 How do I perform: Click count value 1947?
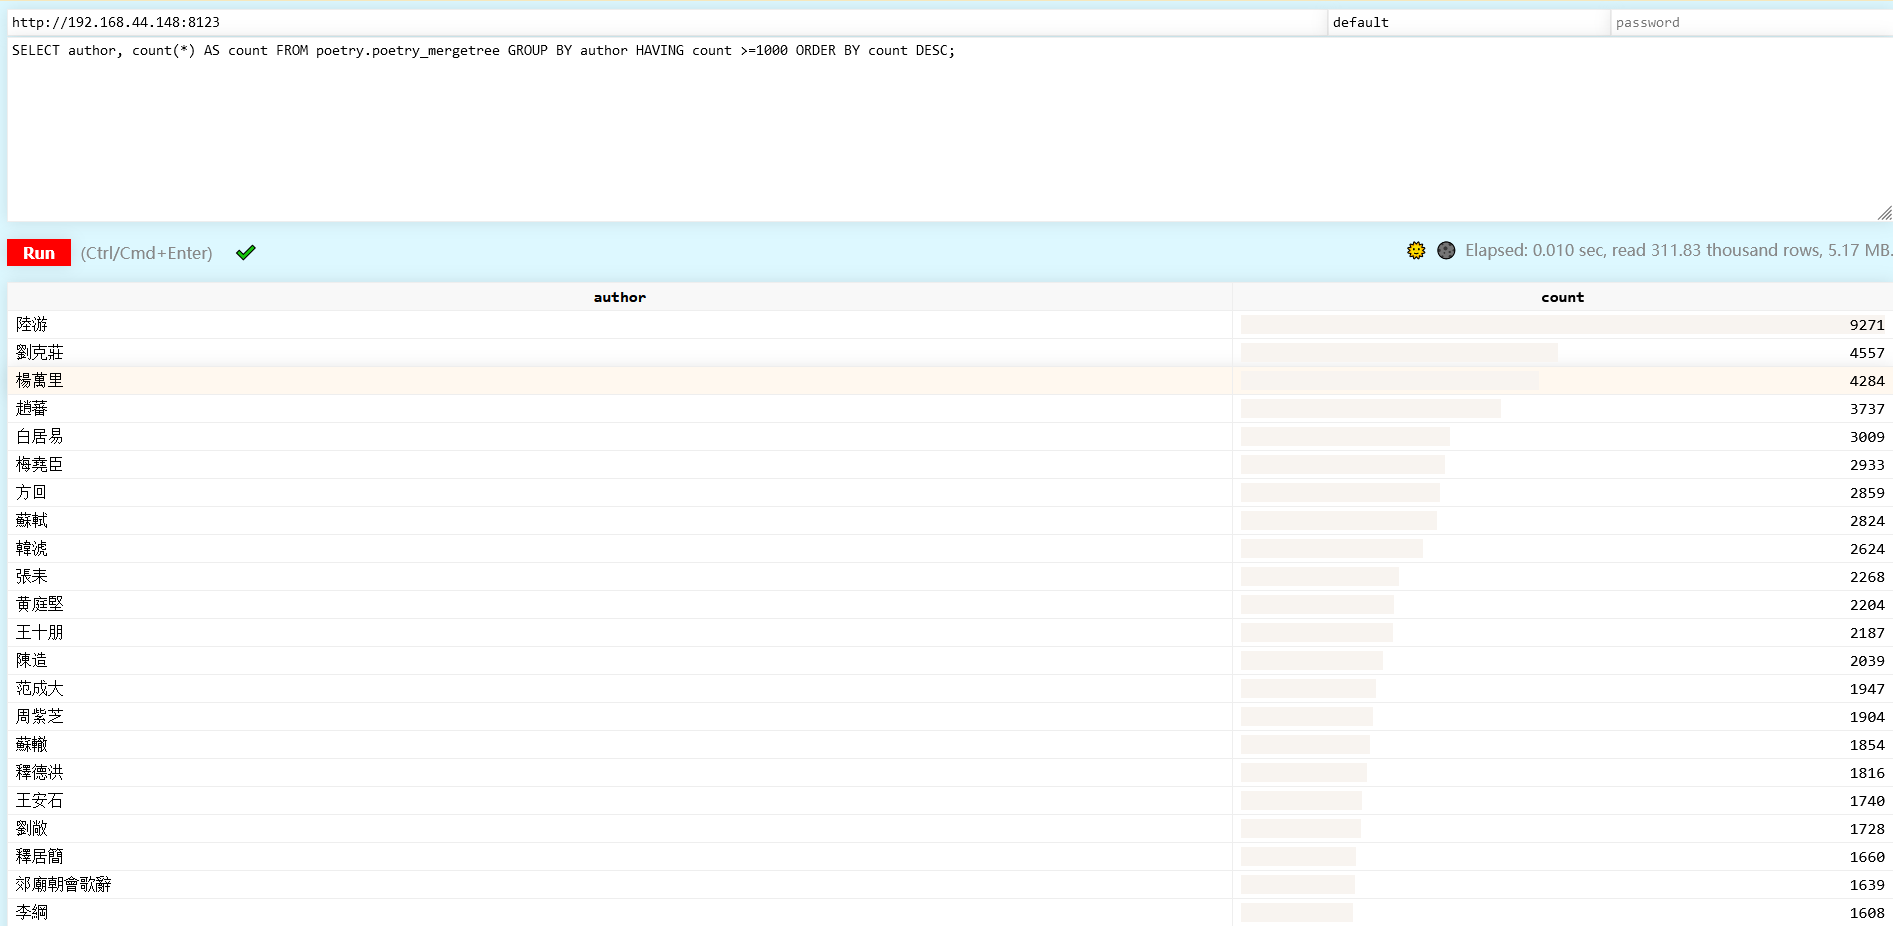pos(1867,689)
